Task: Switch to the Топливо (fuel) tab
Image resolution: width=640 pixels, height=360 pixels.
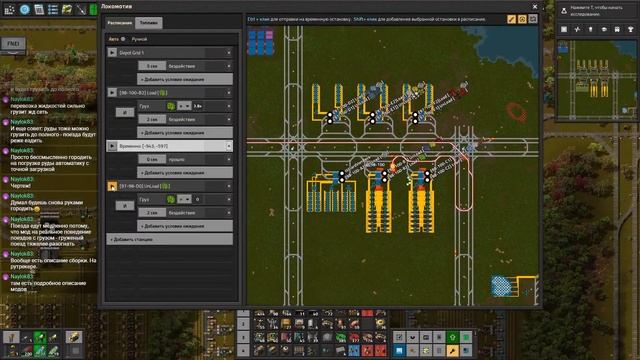Action: tap(149, 23)
